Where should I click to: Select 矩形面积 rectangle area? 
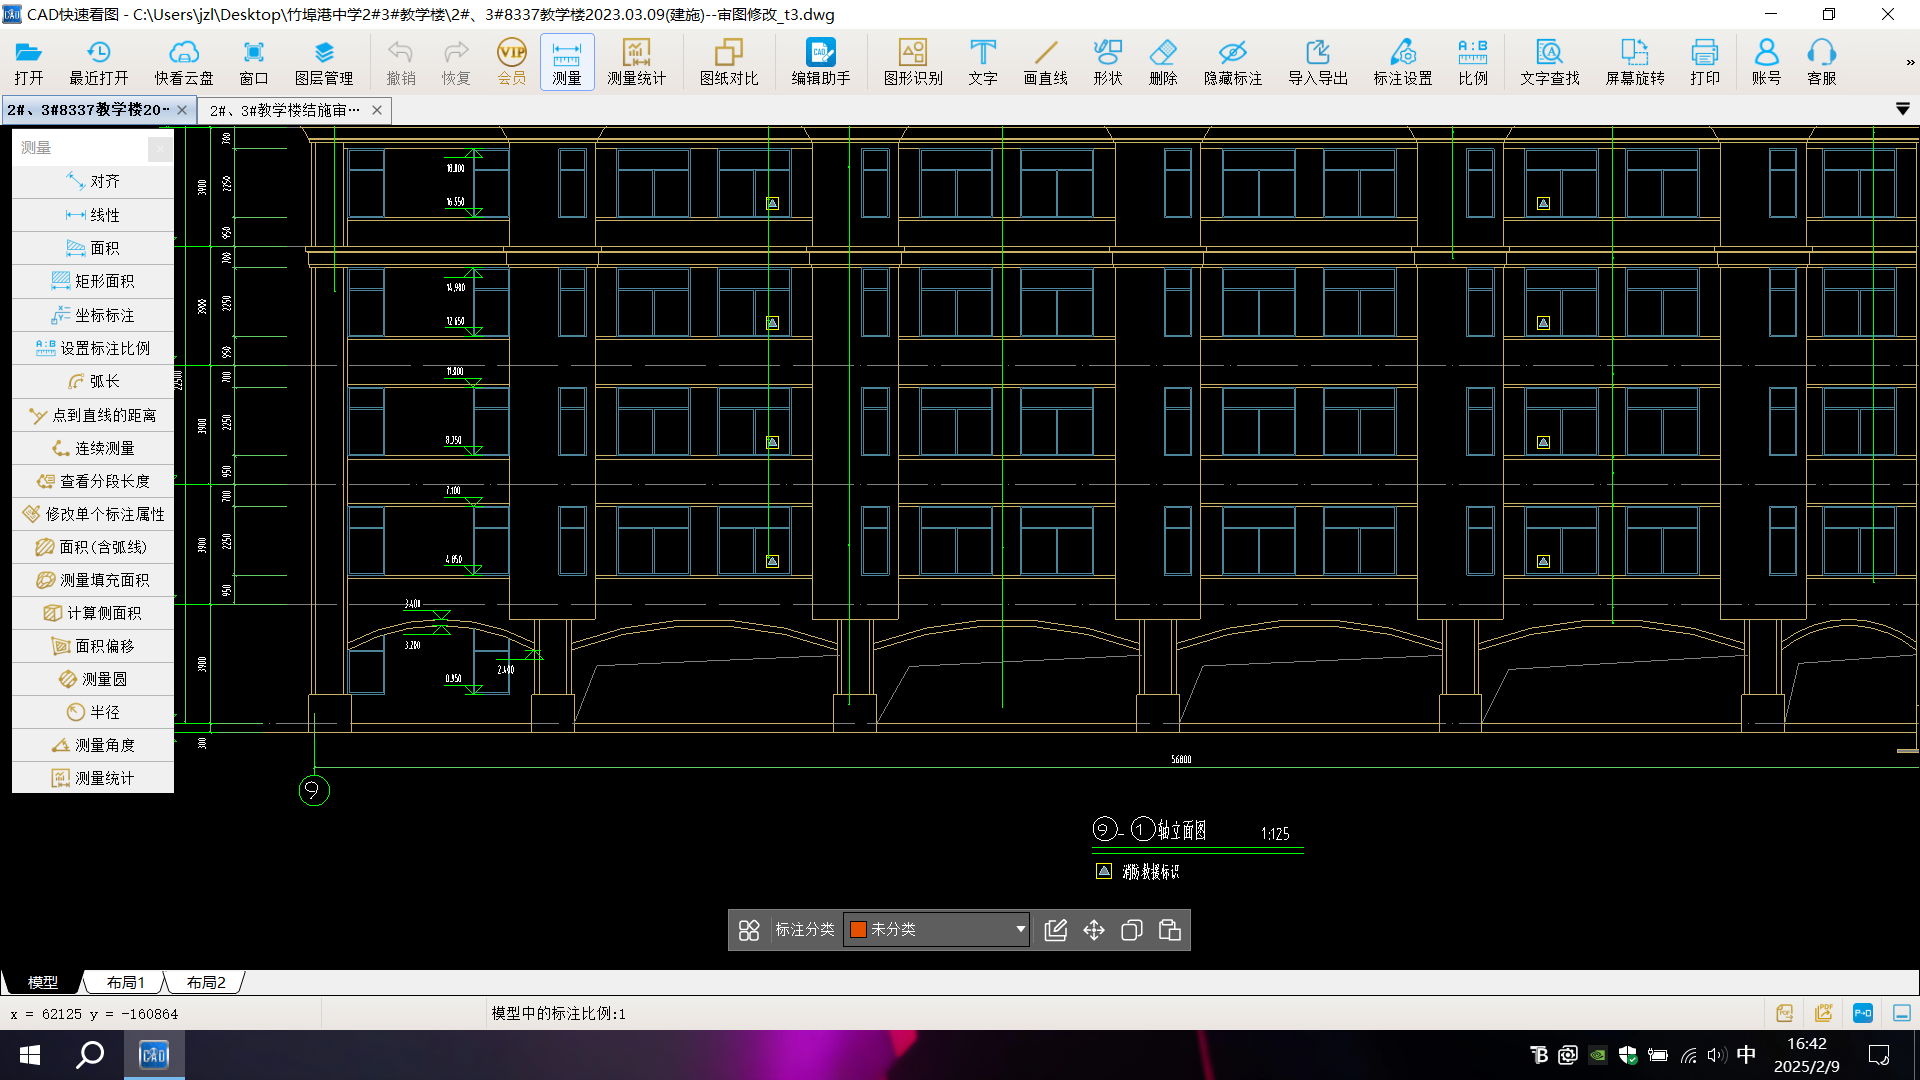pyautogui.click(x=93, y=281)
